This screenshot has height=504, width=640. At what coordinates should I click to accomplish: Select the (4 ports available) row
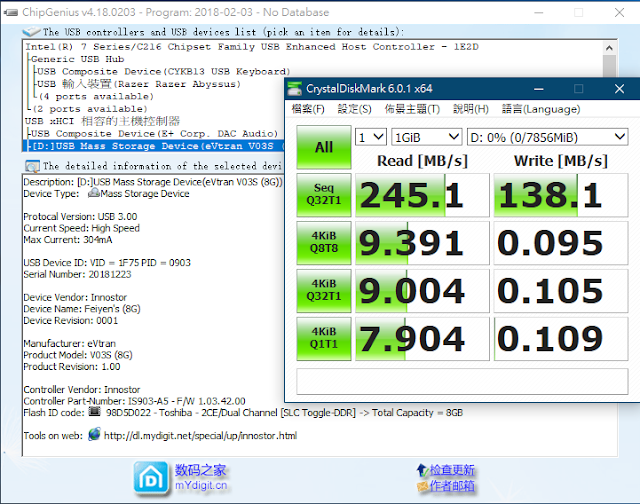(x=96, y=97)
